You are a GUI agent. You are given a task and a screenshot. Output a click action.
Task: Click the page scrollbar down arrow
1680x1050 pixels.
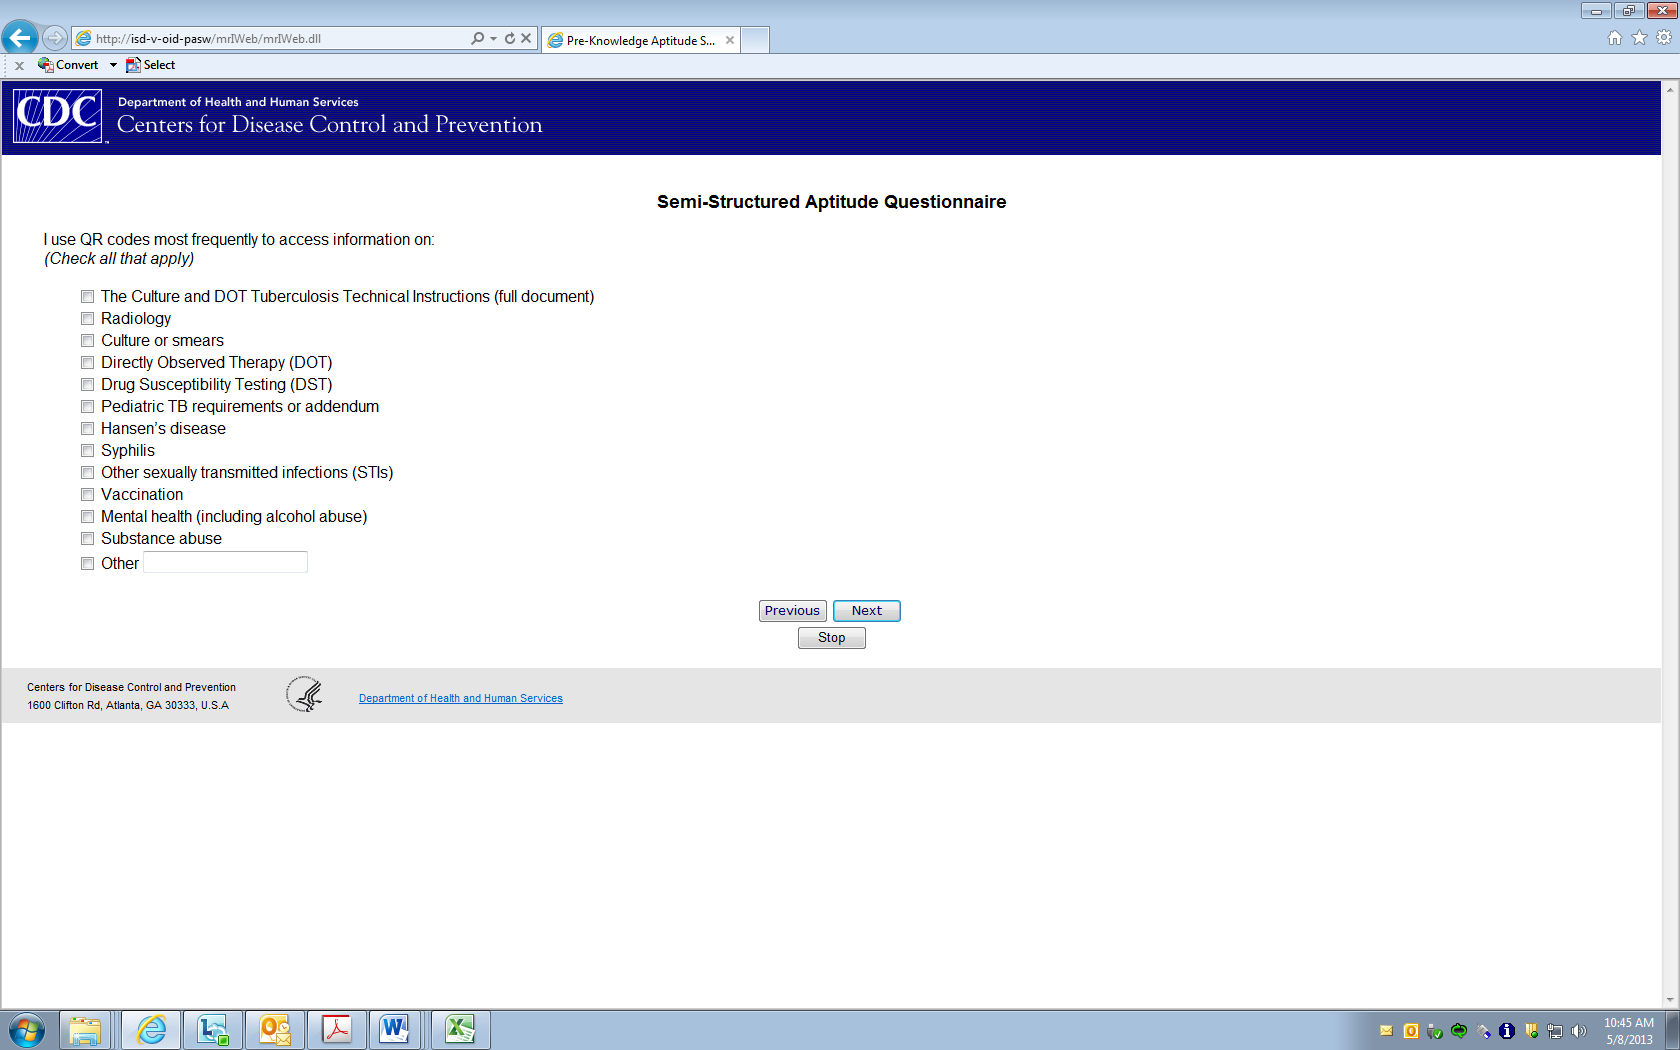point(1670,1000)
